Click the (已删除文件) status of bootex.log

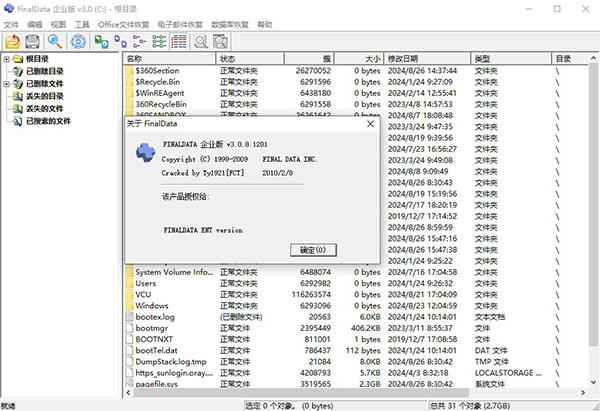click(x=241, y=317)
